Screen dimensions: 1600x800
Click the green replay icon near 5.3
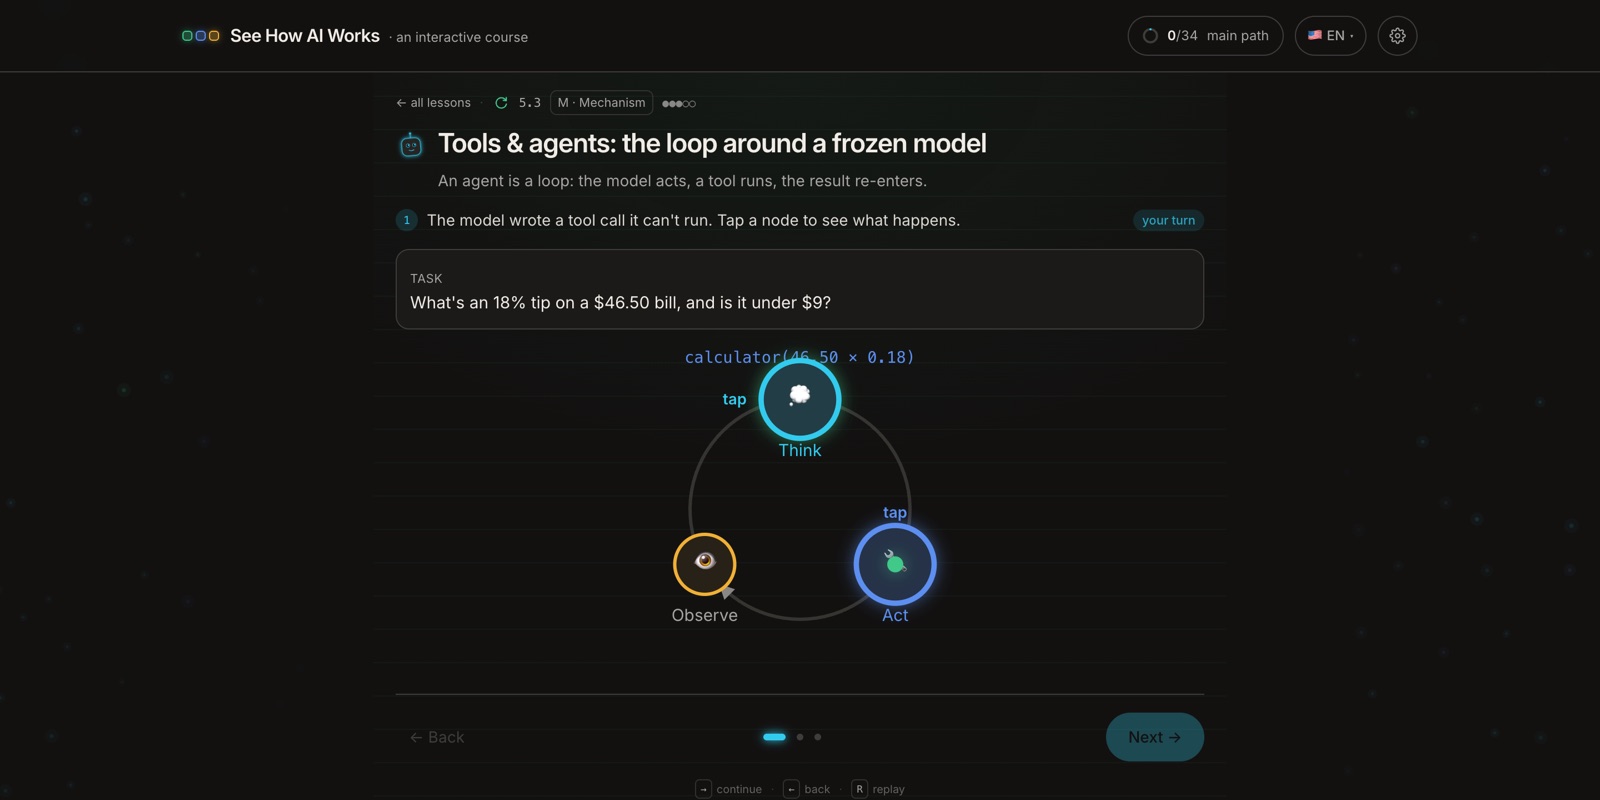(x=501, y=103)
